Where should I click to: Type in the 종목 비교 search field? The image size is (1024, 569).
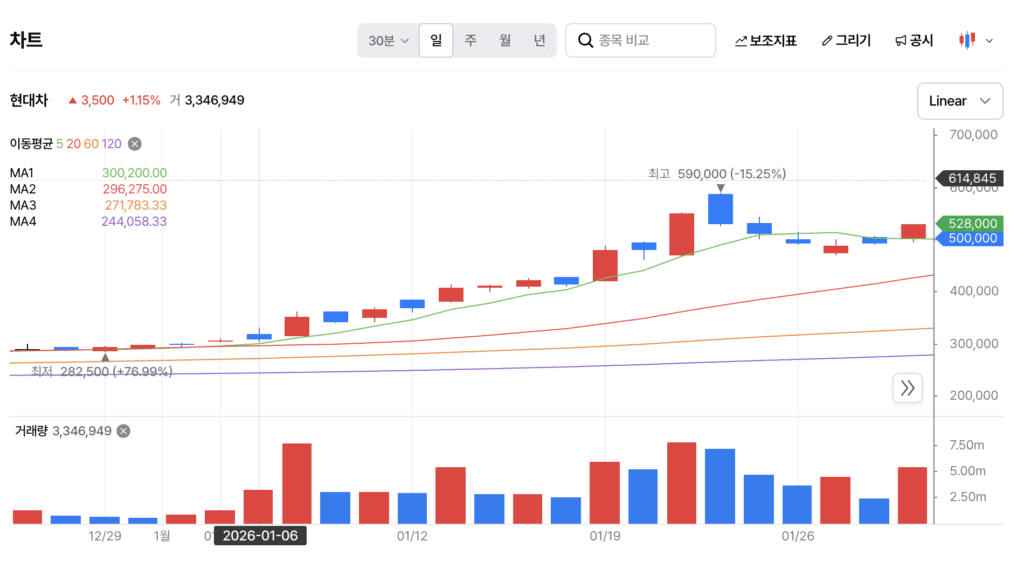click(650, 41)
